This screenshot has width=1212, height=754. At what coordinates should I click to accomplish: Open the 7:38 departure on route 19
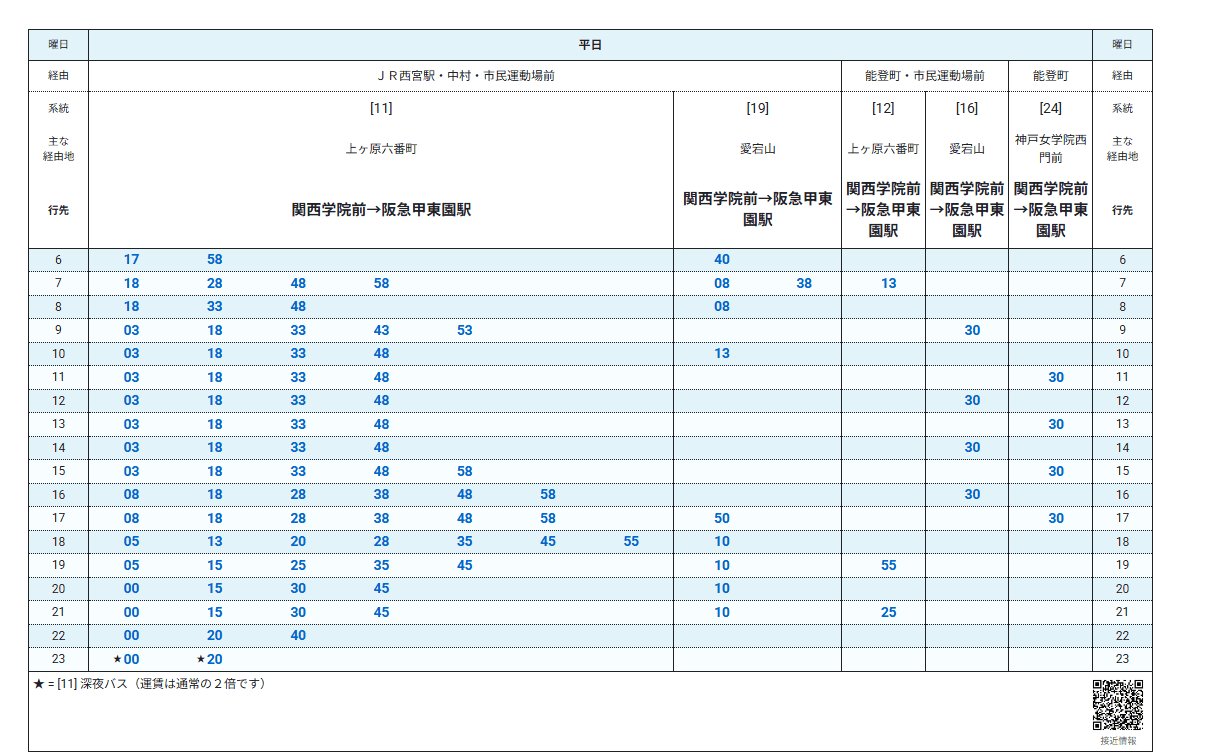pyautogui.click(x=804, y=284)
